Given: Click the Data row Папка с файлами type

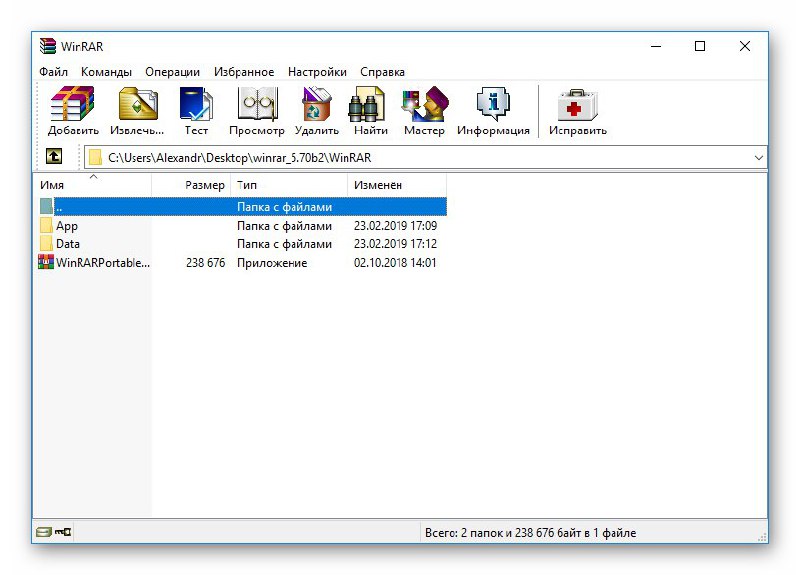Looking at the screenshot, I should click(284, 244).
